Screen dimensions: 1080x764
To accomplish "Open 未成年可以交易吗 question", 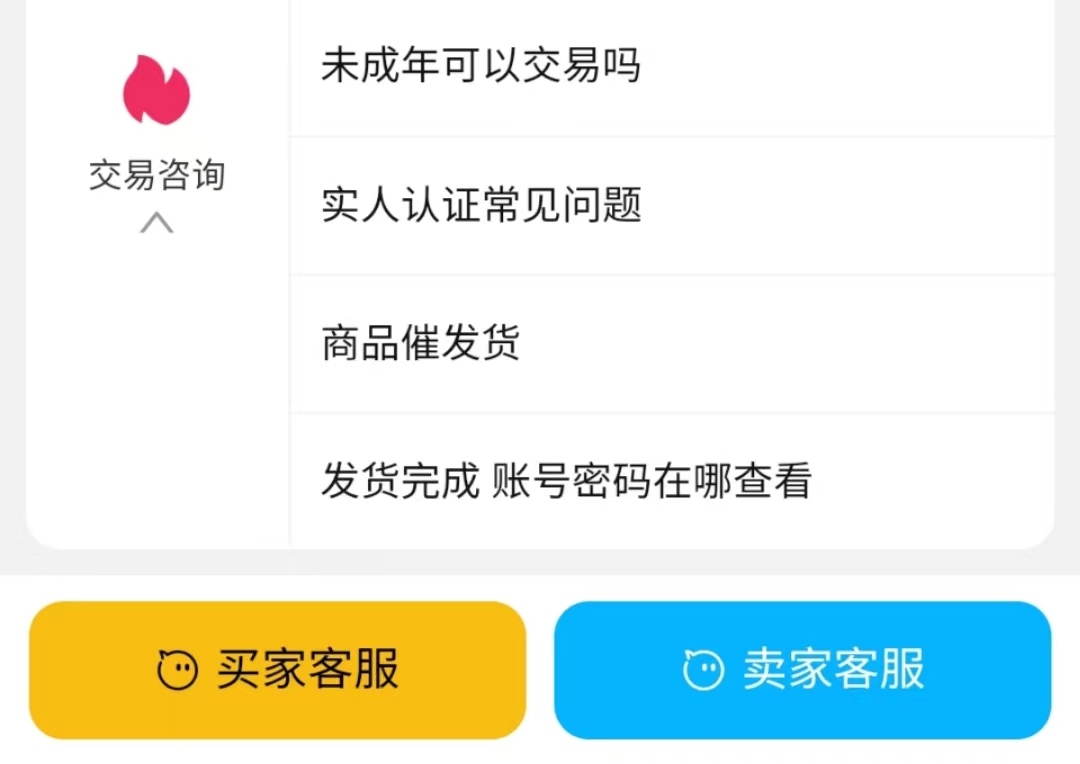I will [480, 66].
